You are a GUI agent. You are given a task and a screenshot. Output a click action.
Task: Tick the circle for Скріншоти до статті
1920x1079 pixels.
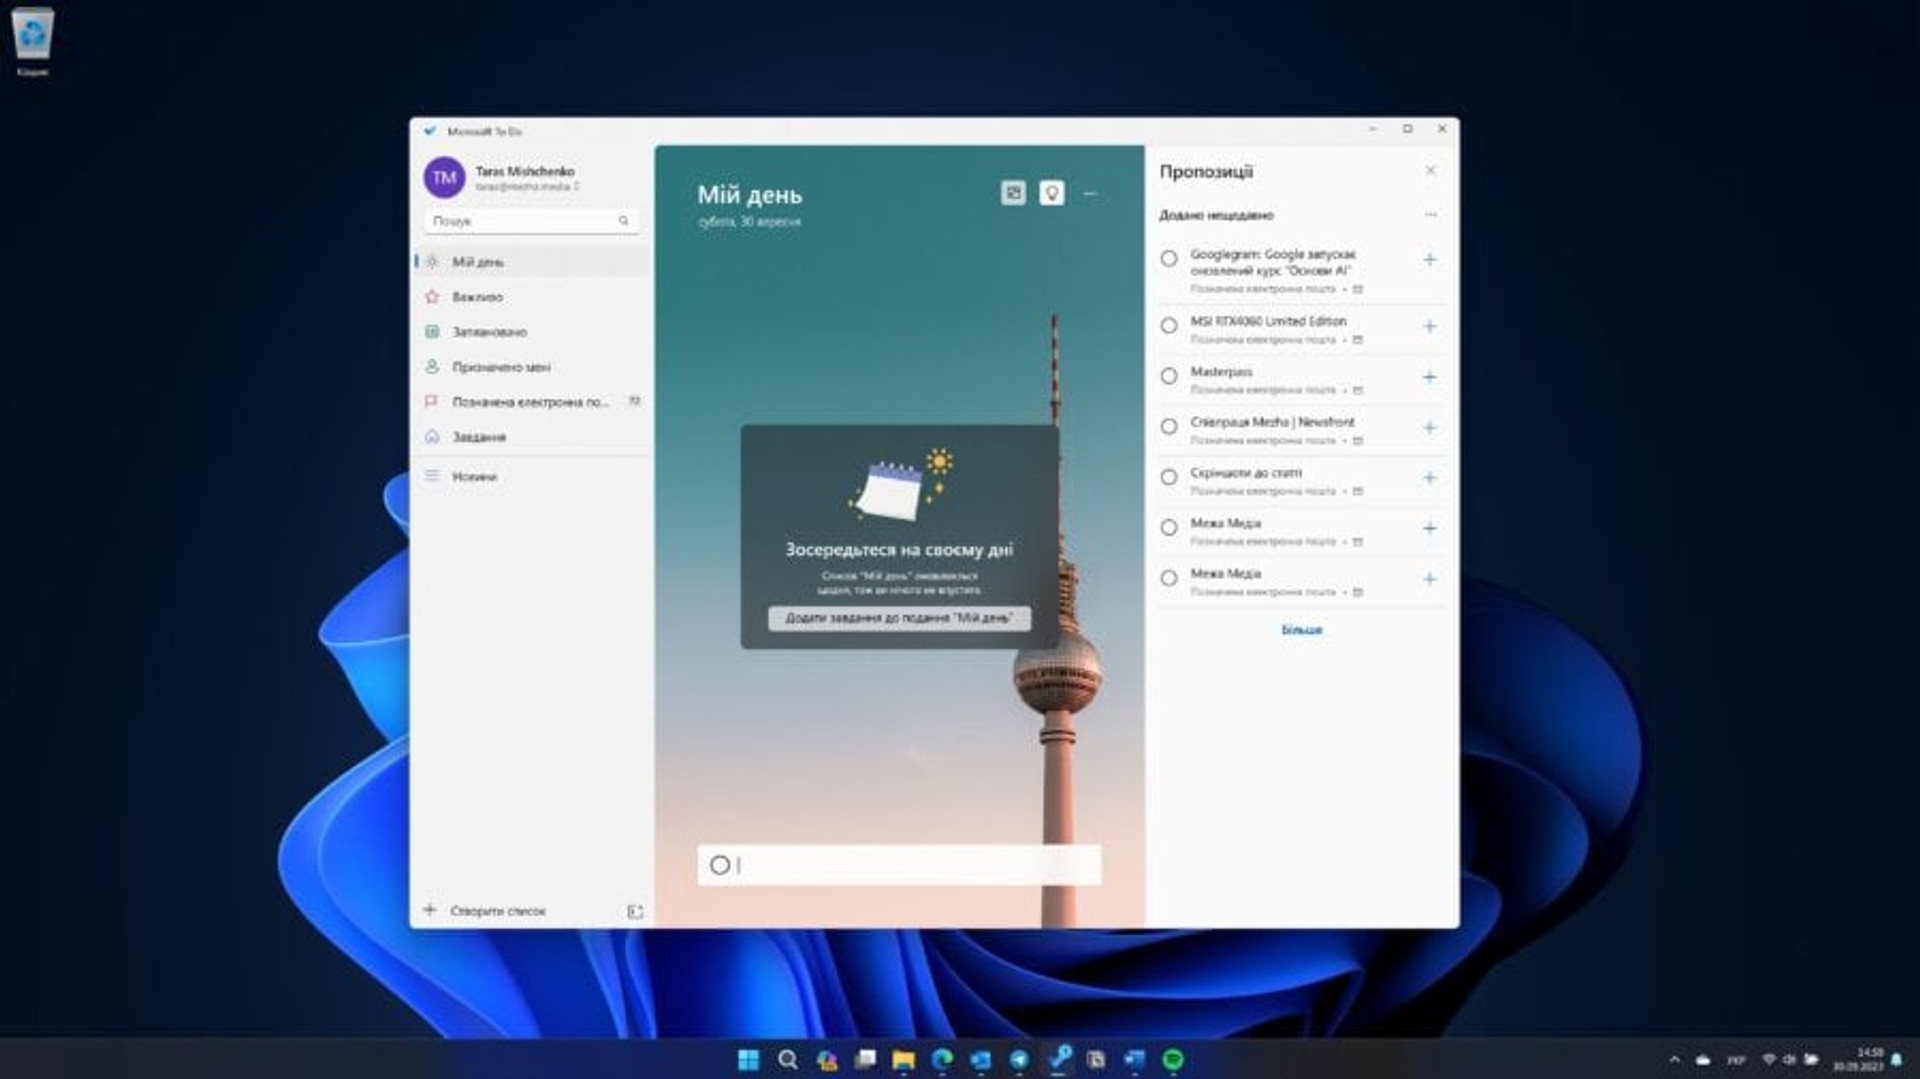coord(1168,478)
